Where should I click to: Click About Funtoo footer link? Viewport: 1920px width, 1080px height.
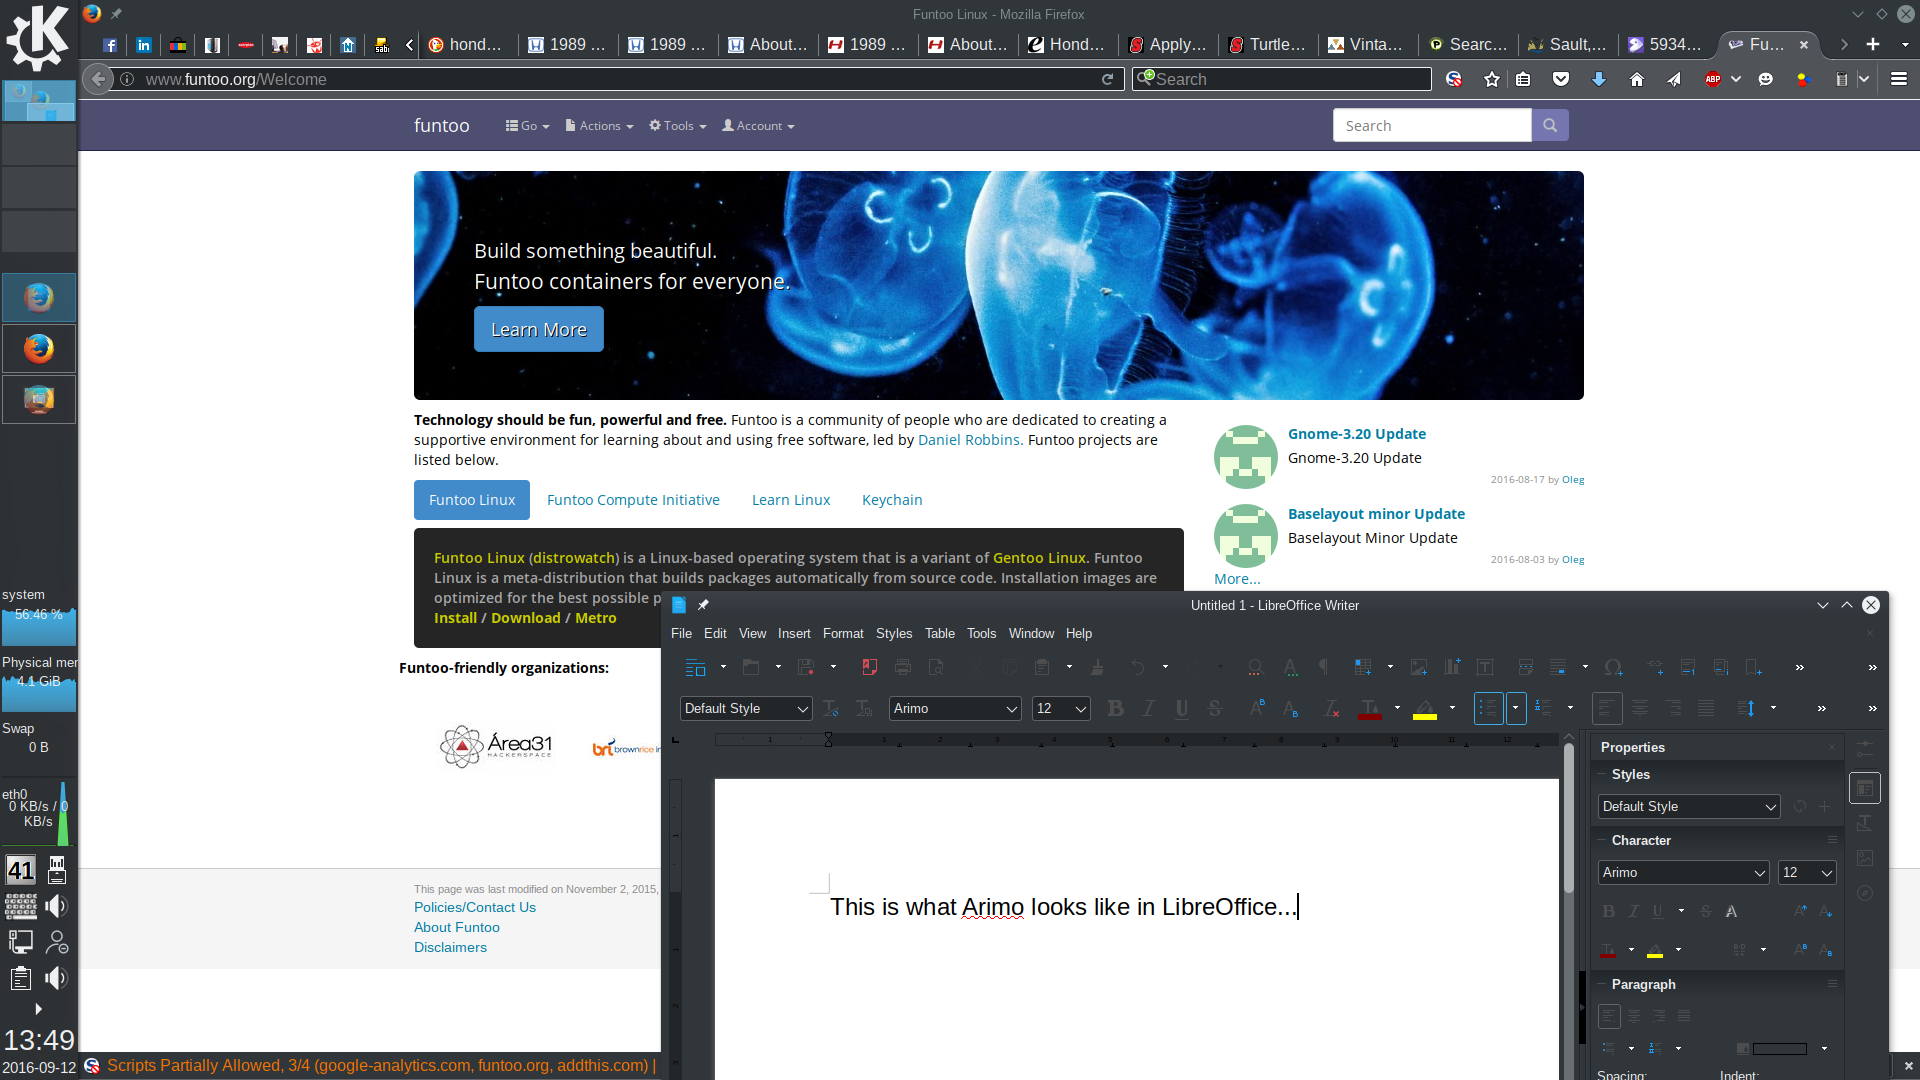tap(457, 927)
